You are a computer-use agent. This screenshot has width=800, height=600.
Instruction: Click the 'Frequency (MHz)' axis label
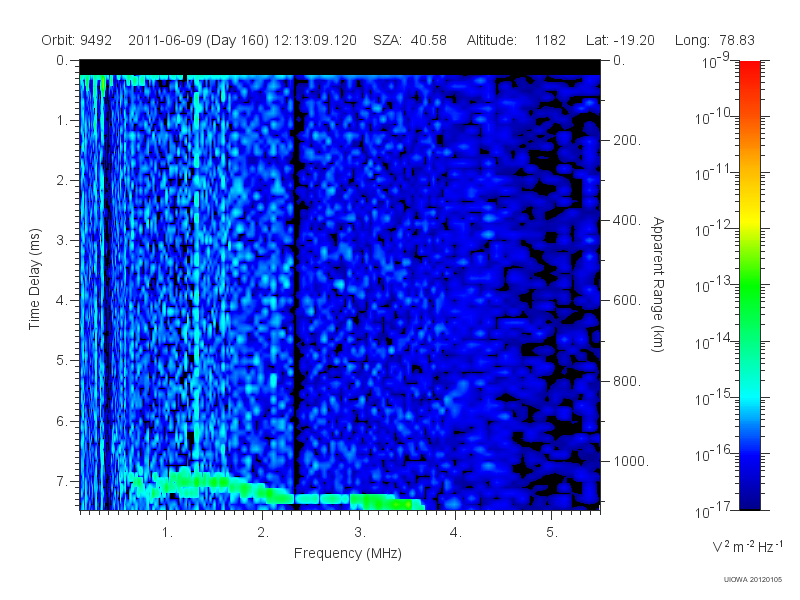[347, 553]
